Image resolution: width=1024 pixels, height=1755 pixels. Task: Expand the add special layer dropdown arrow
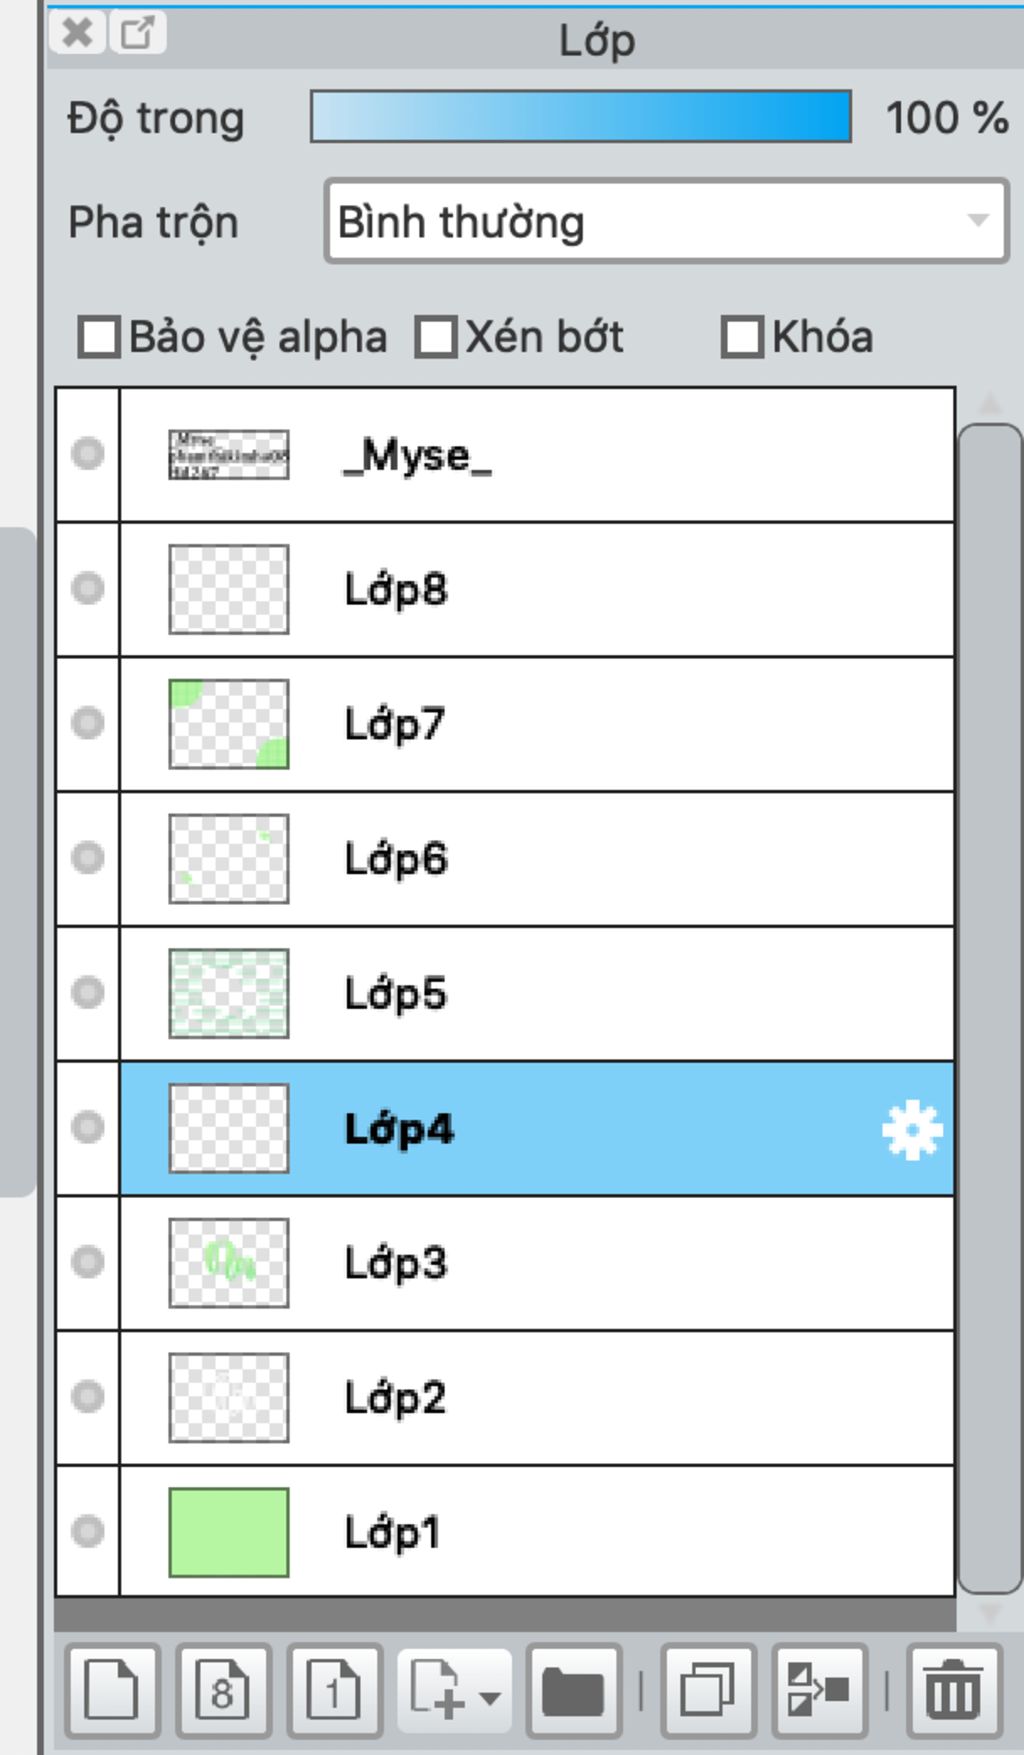490,1697
